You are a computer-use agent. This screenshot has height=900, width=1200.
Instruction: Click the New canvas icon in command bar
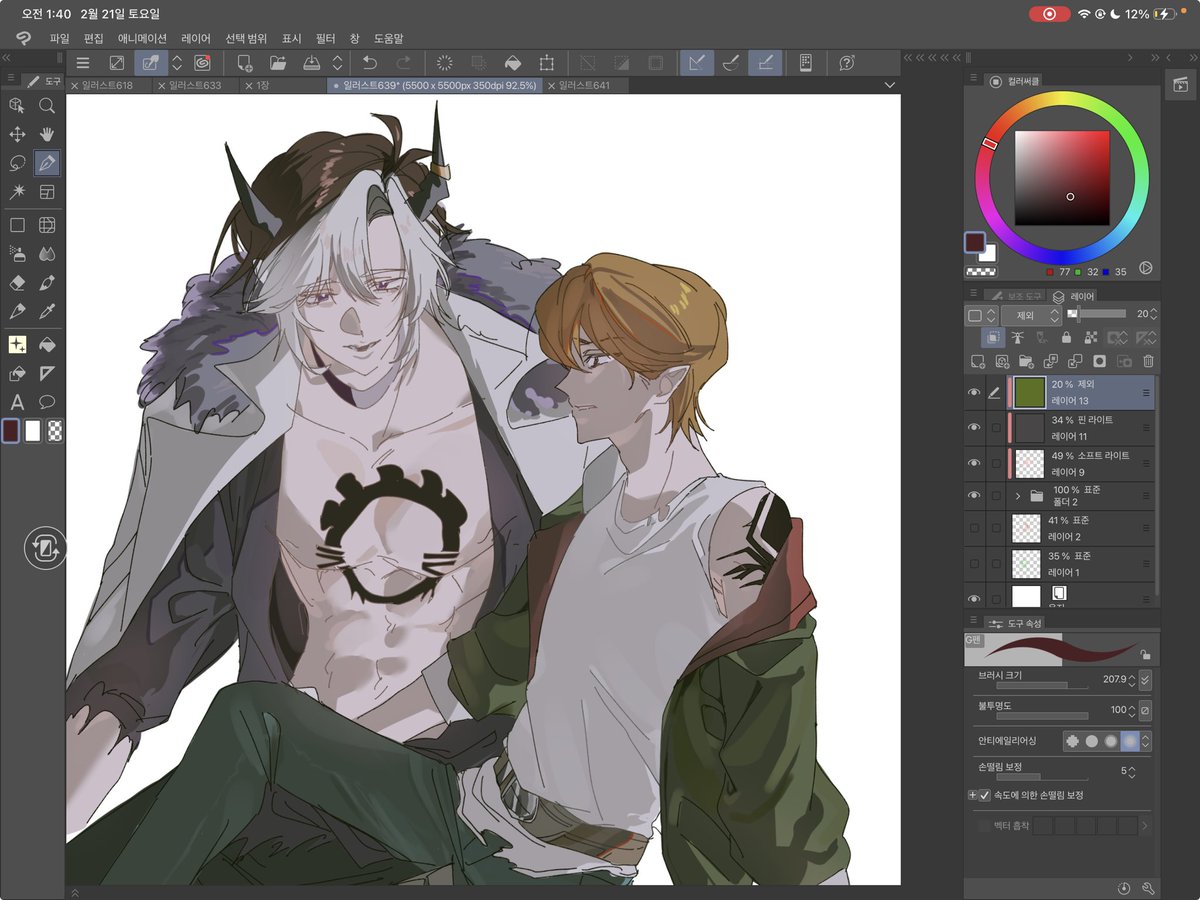pos(245,63)
